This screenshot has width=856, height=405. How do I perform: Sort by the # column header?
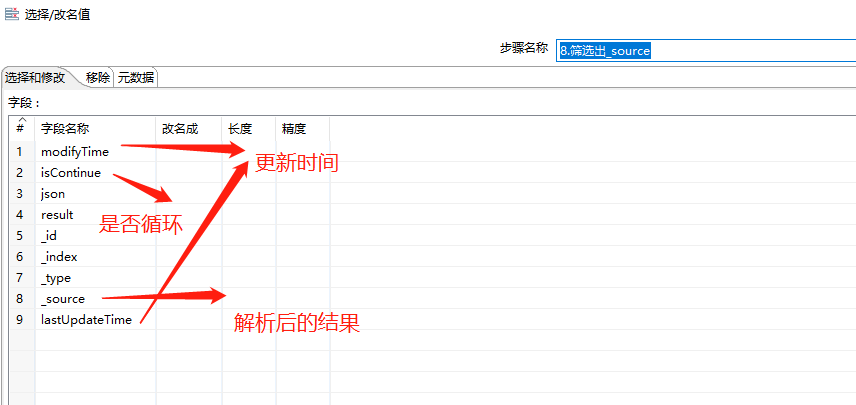pos(22,129)
